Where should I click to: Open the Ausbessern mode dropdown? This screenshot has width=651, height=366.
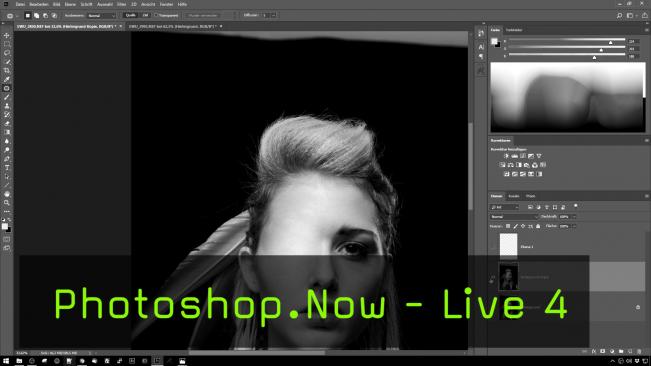click(x=101, y=15)
